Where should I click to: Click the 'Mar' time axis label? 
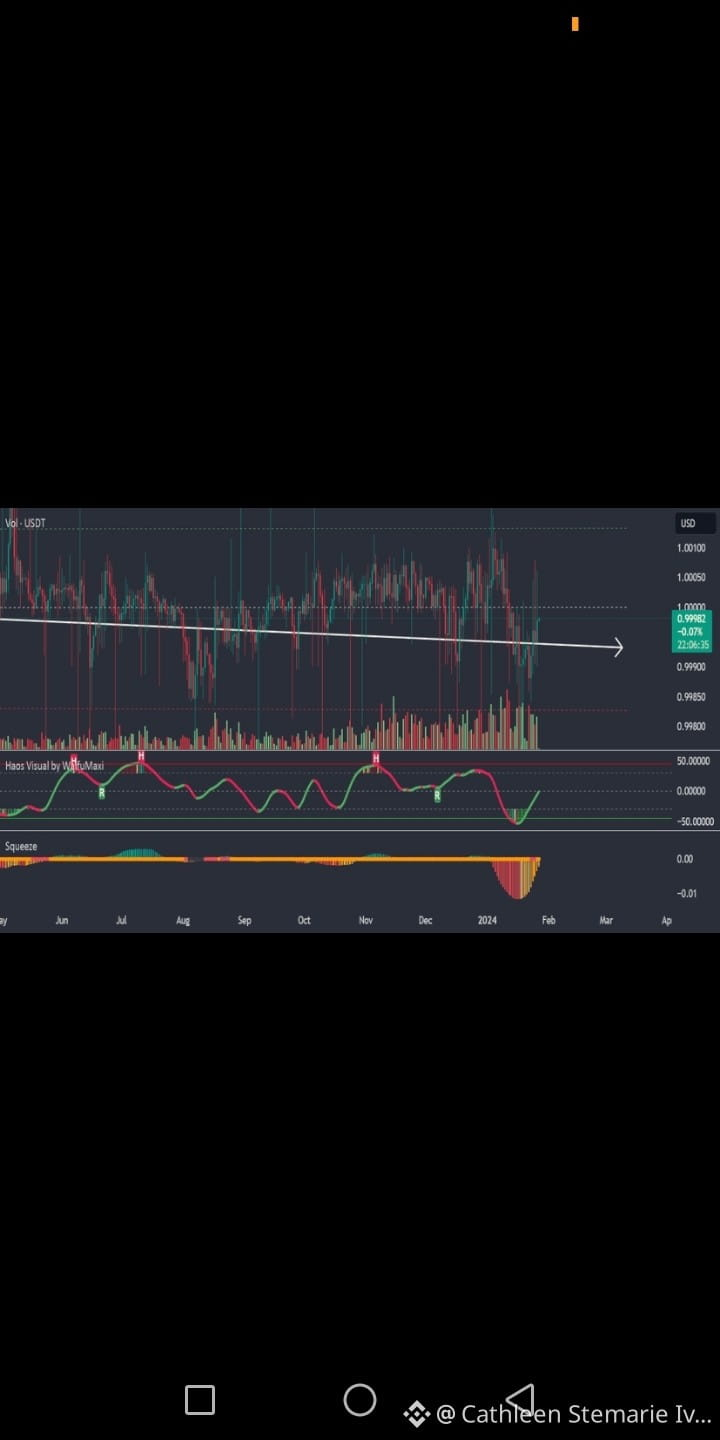point(606,920)
